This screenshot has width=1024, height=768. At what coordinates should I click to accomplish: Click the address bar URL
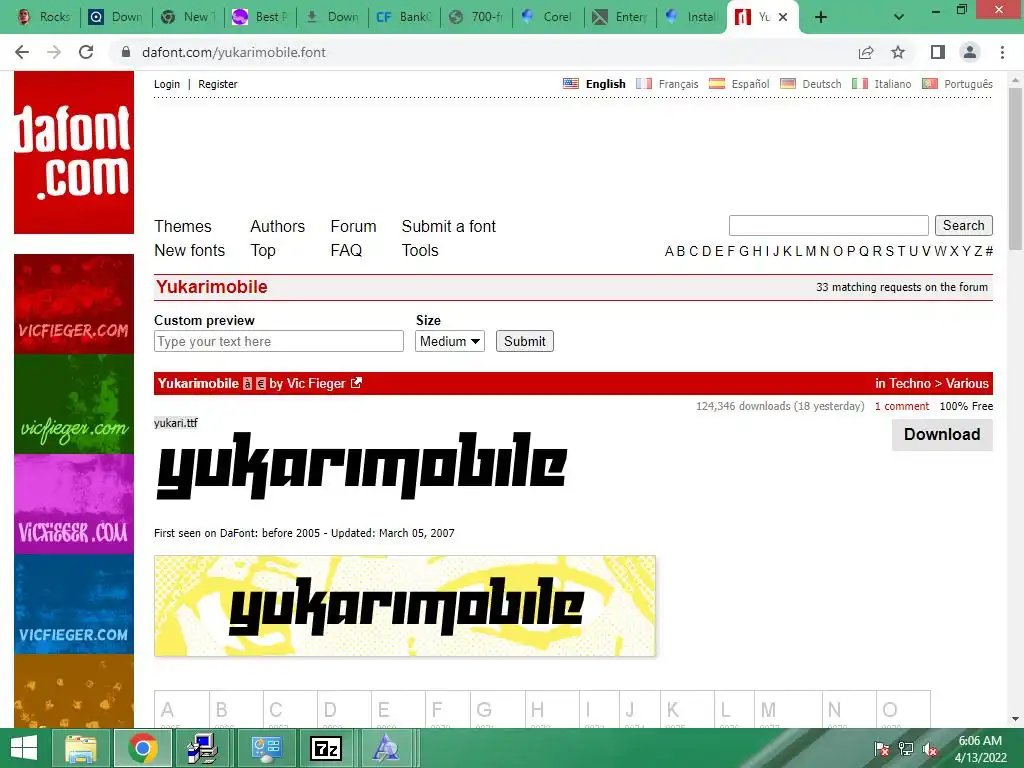click(233, 52)
